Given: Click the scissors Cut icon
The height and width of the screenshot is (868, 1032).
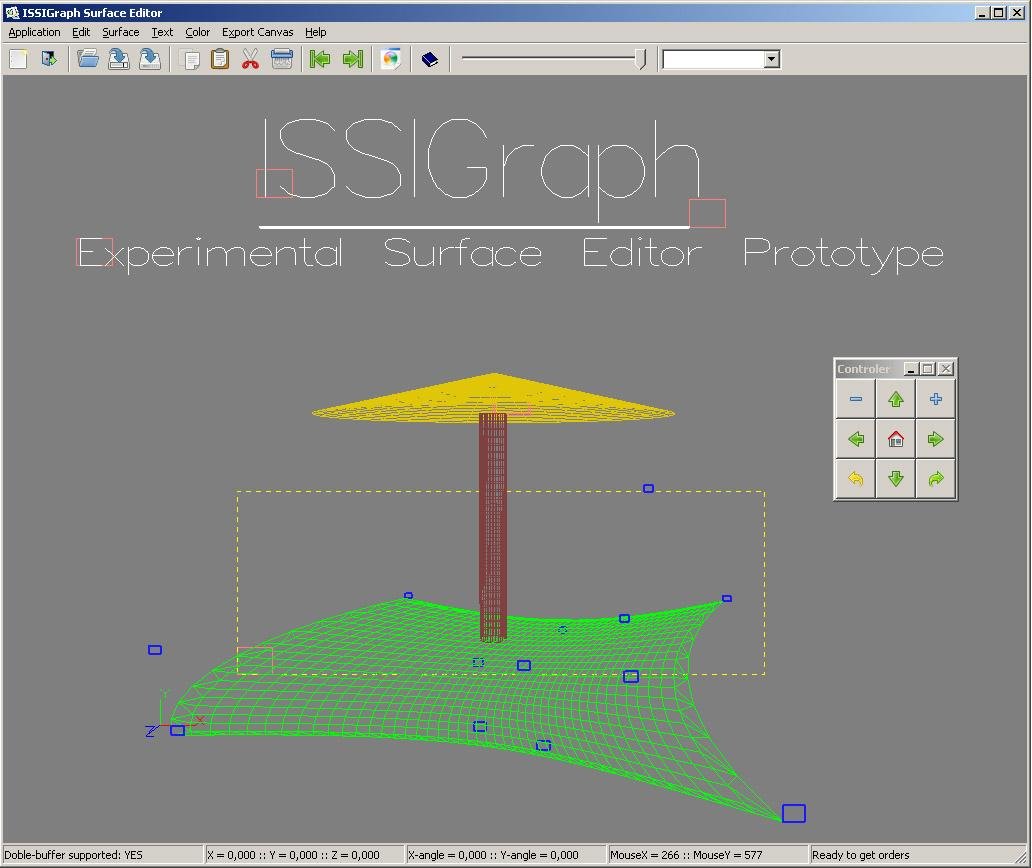Looking at the screenshot, I should click(250, 59).
